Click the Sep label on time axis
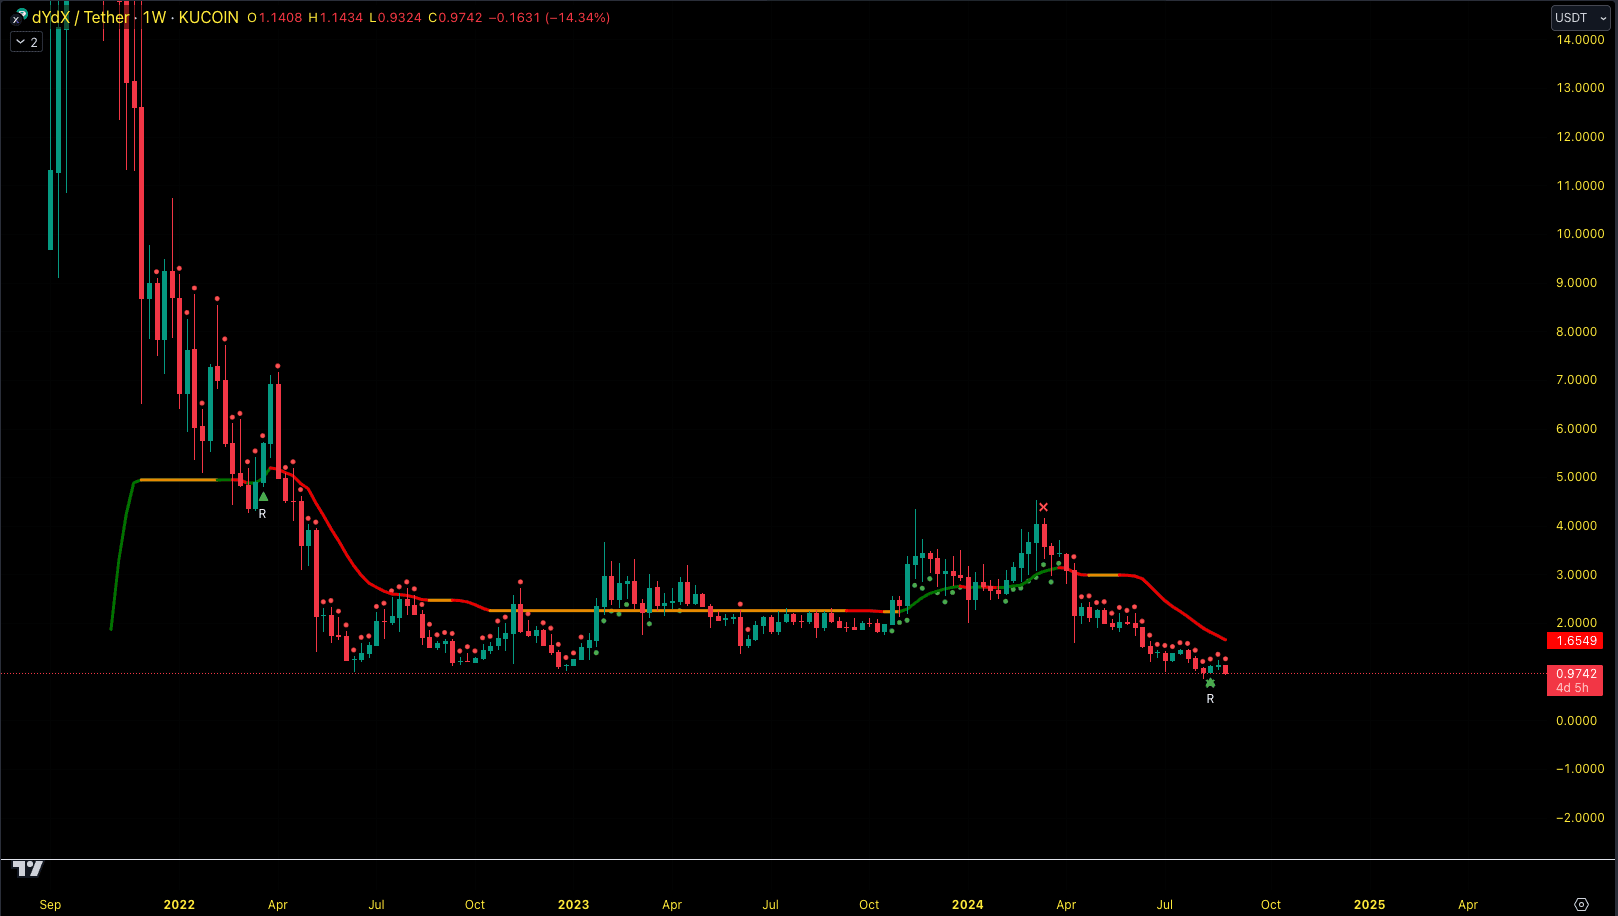 click(50, 905)
